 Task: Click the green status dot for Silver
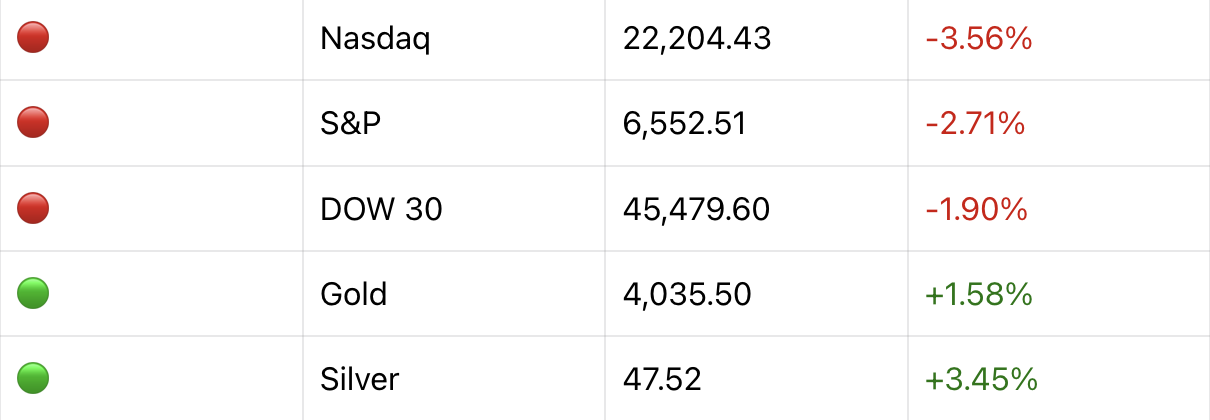[x=33, y=378]
